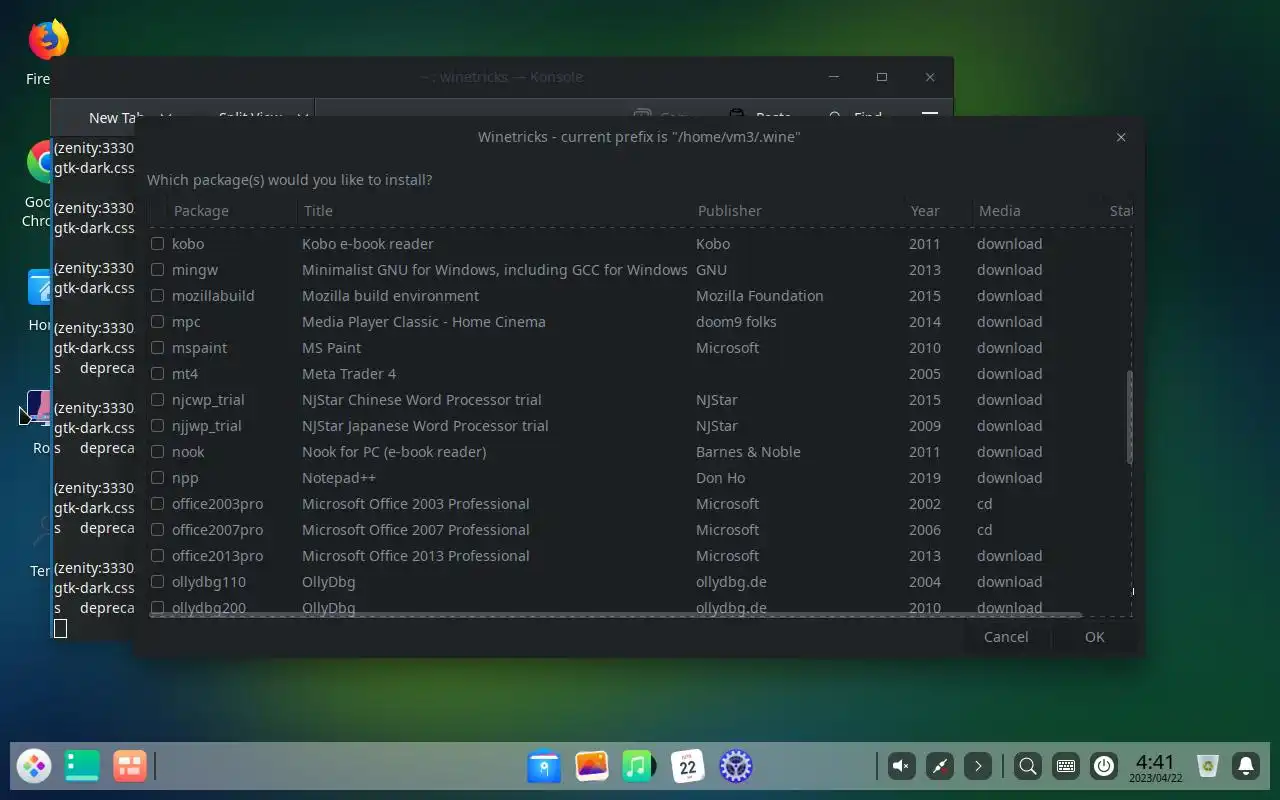
Task: Check the office2003pro checkbox
Action: click(157, 504)
